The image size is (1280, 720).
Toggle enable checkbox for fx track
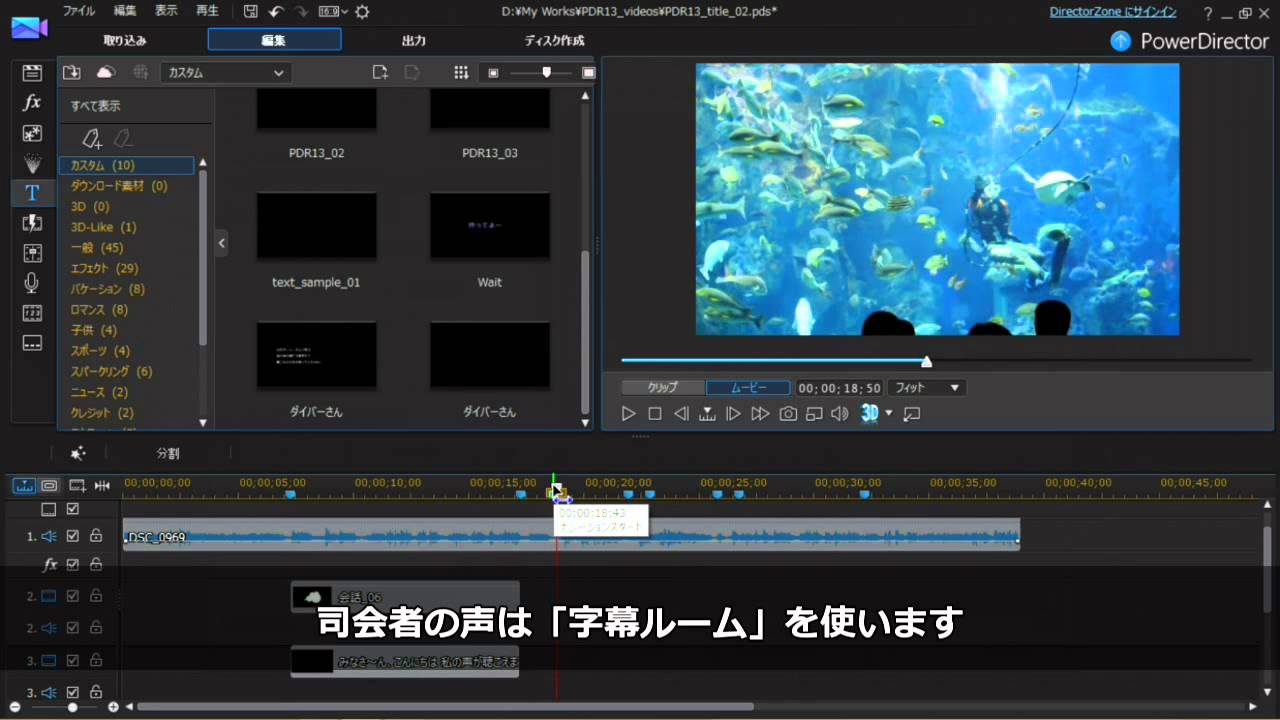72,565
